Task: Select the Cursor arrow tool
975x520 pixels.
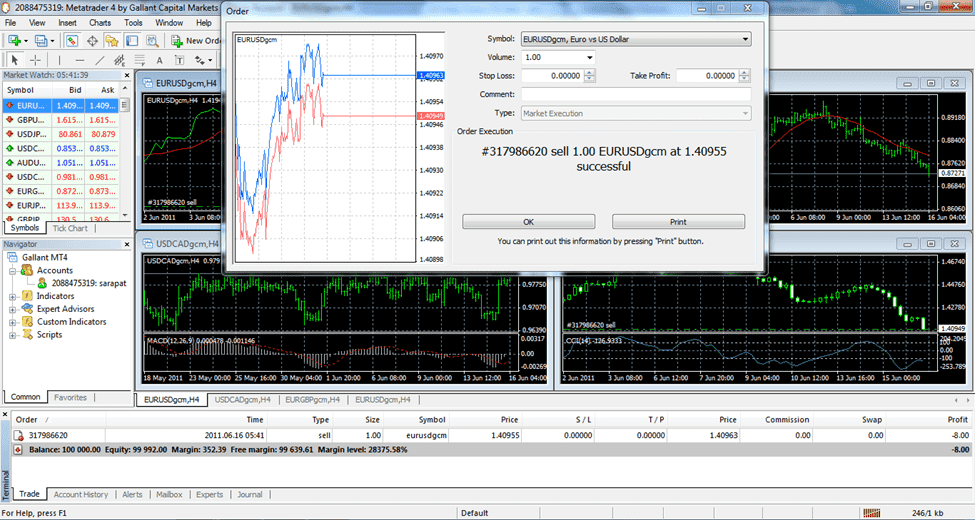Action: [14, 60]
